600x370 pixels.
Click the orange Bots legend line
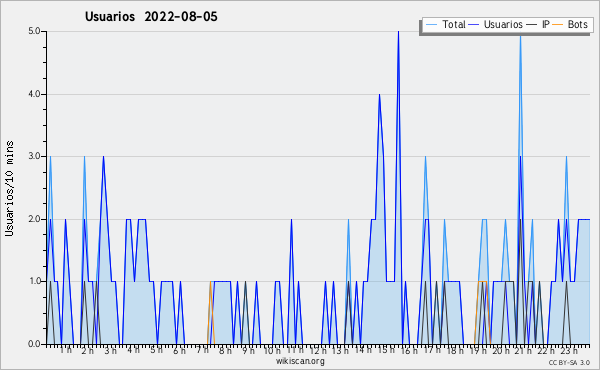tap(558, 25)
